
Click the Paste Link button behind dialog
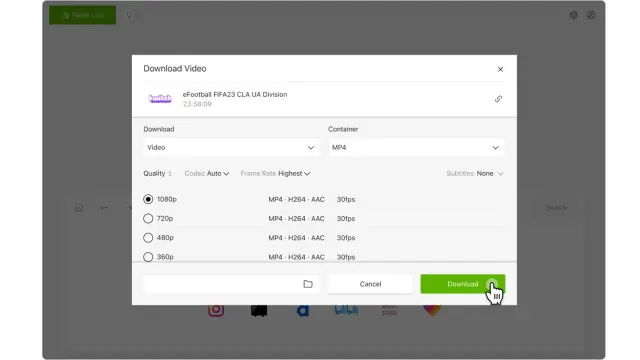(x=82, y=15)
